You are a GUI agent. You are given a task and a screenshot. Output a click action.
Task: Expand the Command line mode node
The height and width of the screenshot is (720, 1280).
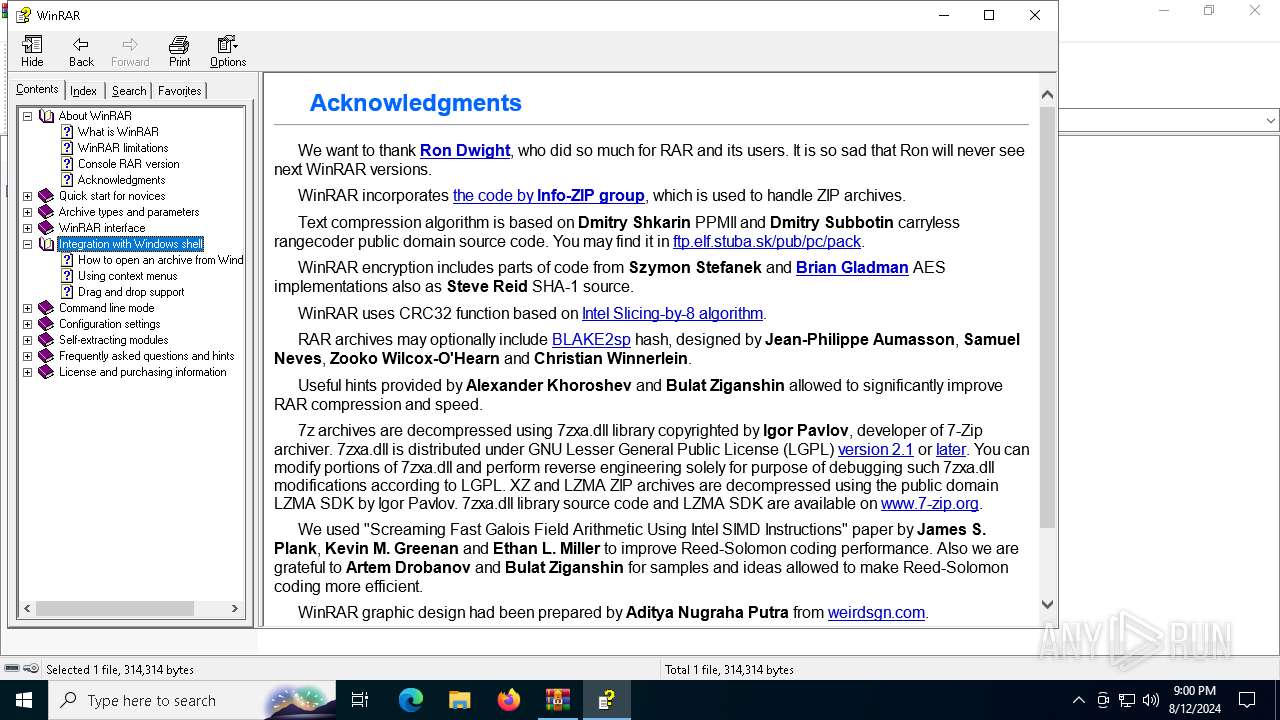(x=28, y=308)
